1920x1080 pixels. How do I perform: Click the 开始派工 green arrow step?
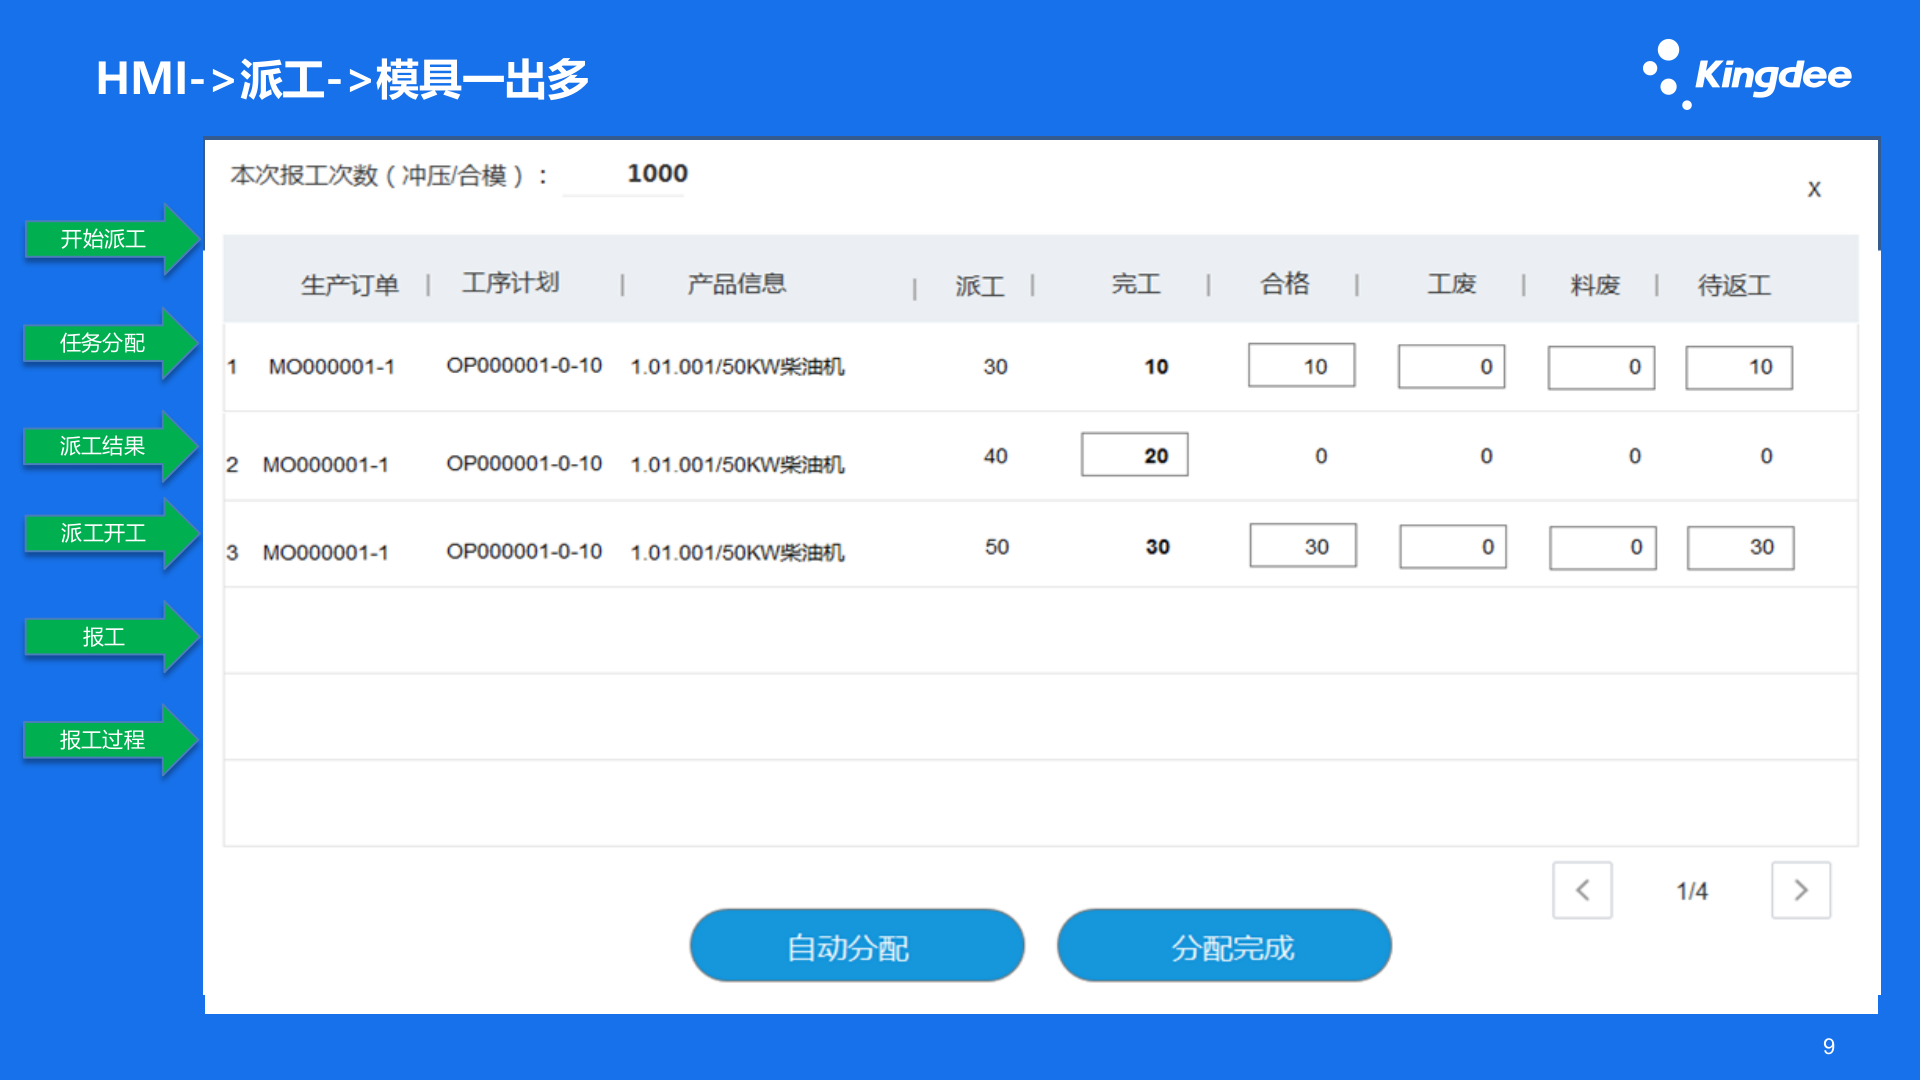[105, 239]
